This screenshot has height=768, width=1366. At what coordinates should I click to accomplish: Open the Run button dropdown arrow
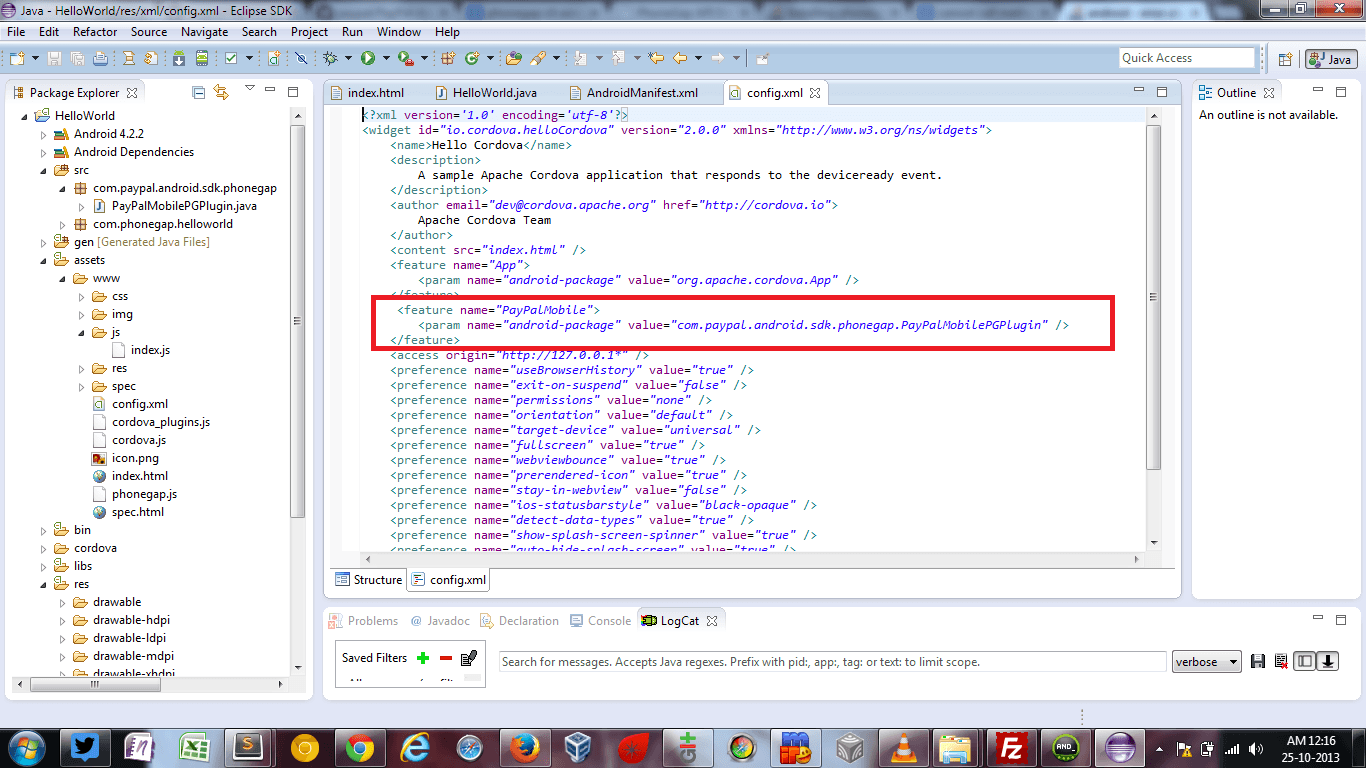click(385, 59)
